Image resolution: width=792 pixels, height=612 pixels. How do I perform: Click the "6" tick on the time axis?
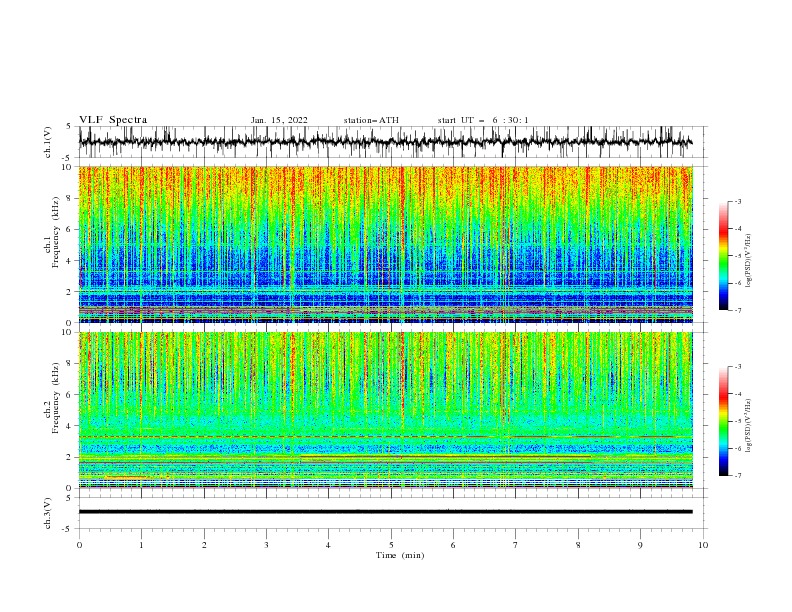point(453,545)
